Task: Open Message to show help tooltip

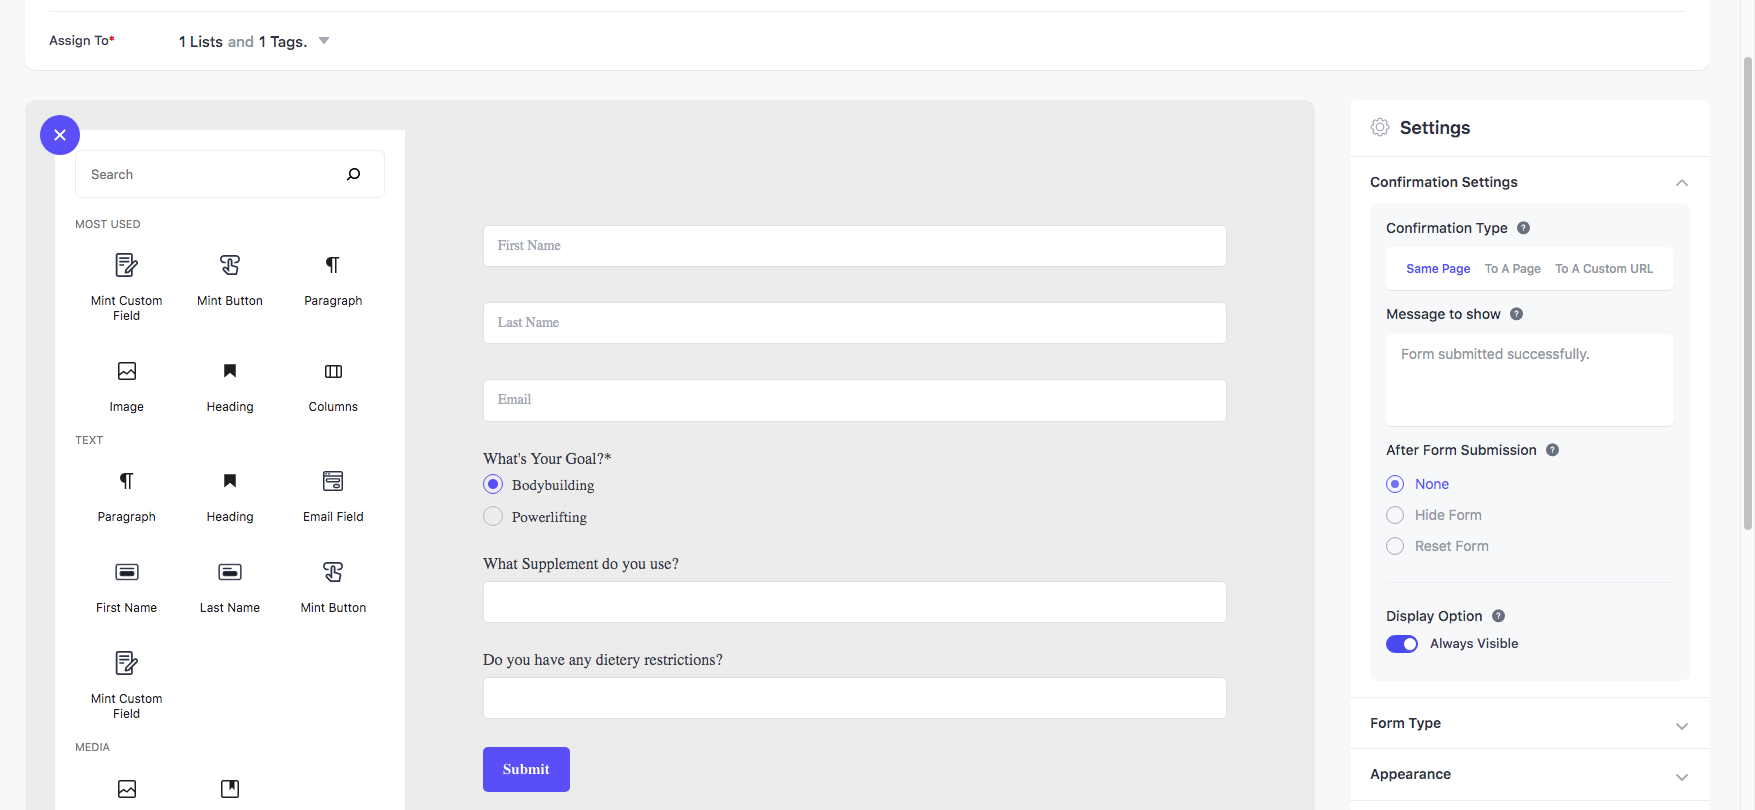Action: [1516, 314]
